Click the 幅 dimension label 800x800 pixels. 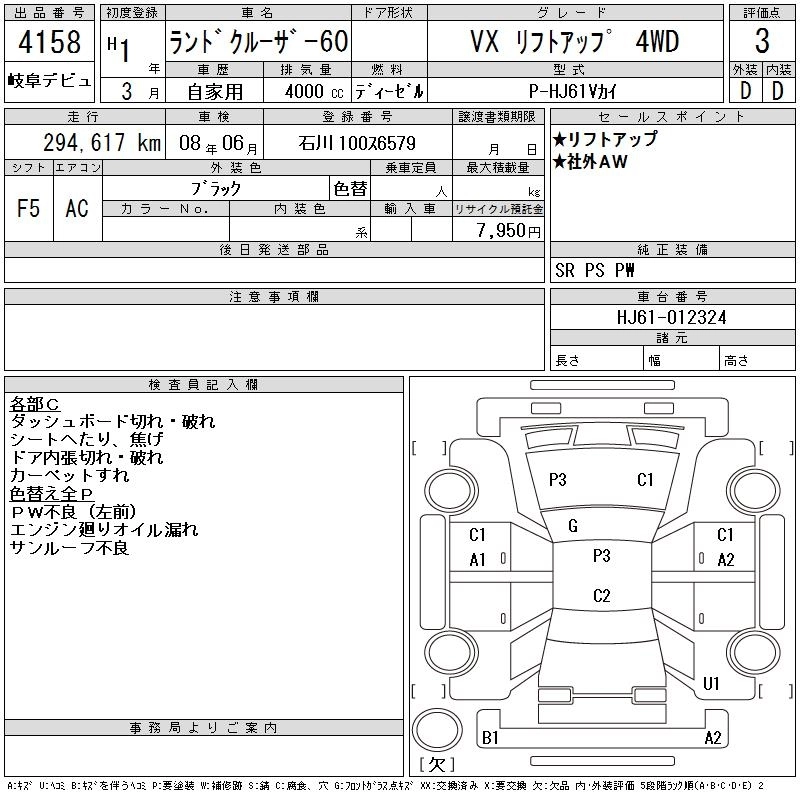point(655,360)
